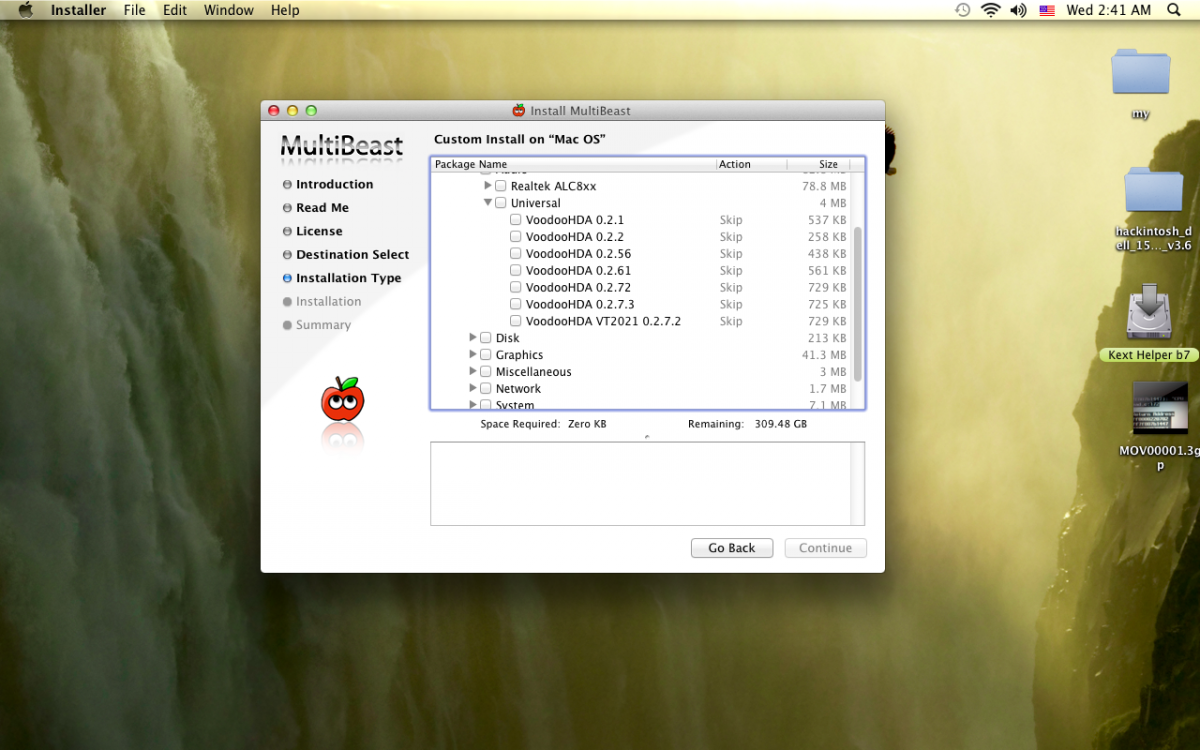Enable the Universal package checkbox
Image resolution: width=1200 pixels, height=750 pixels.
click(x=501, y=203)
